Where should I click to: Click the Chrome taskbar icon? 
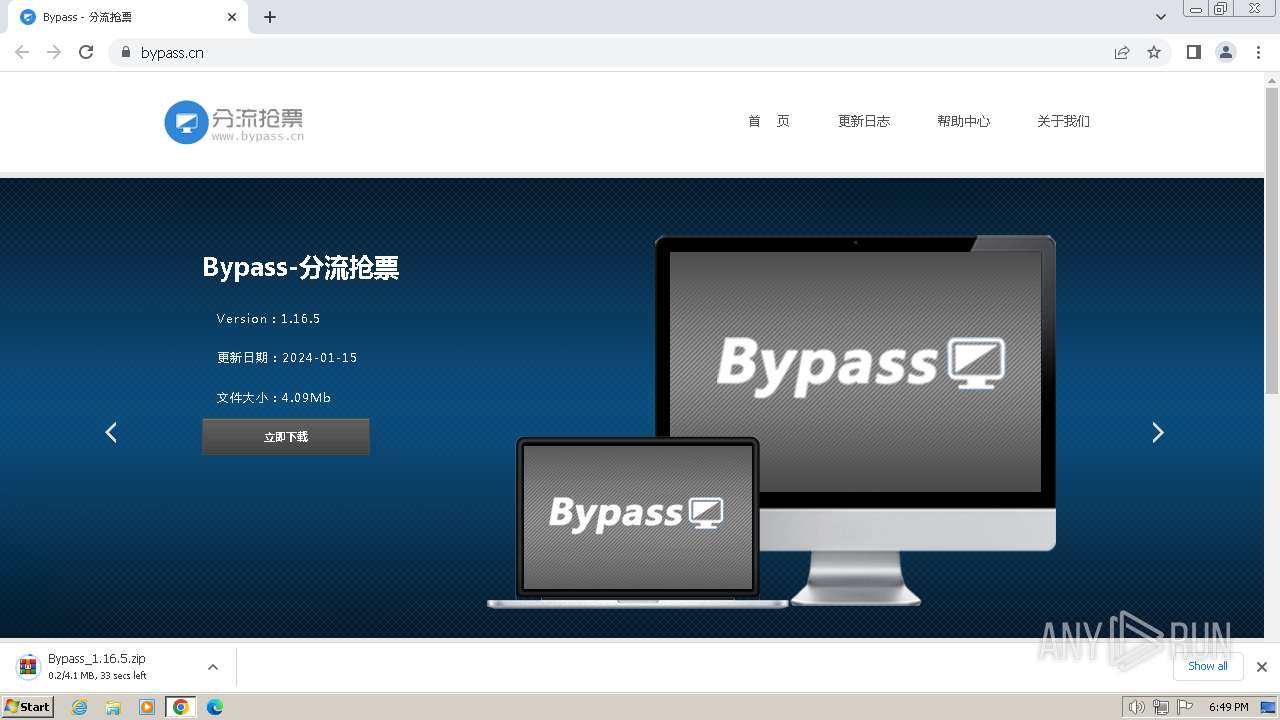(x=181, y=707)
